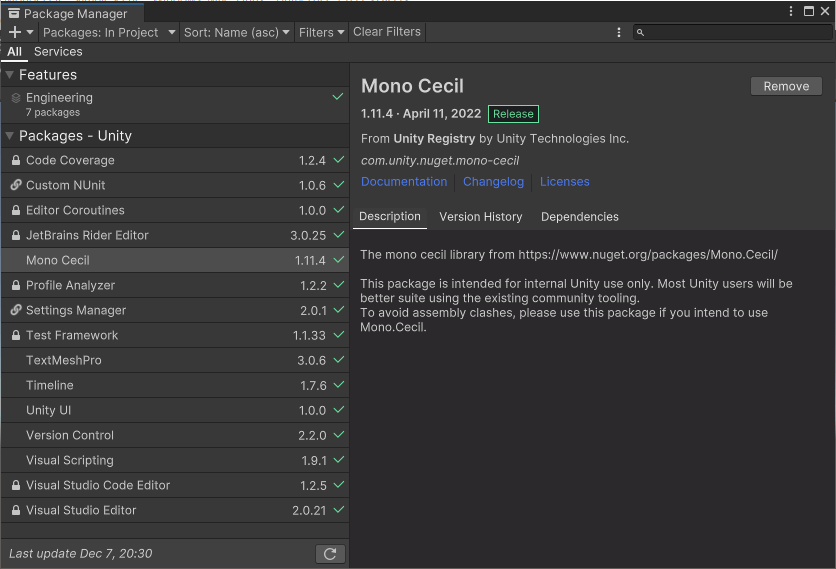Select the Profile Analyzer package
The height and width of the screenshot is (569, 836).
175,285
